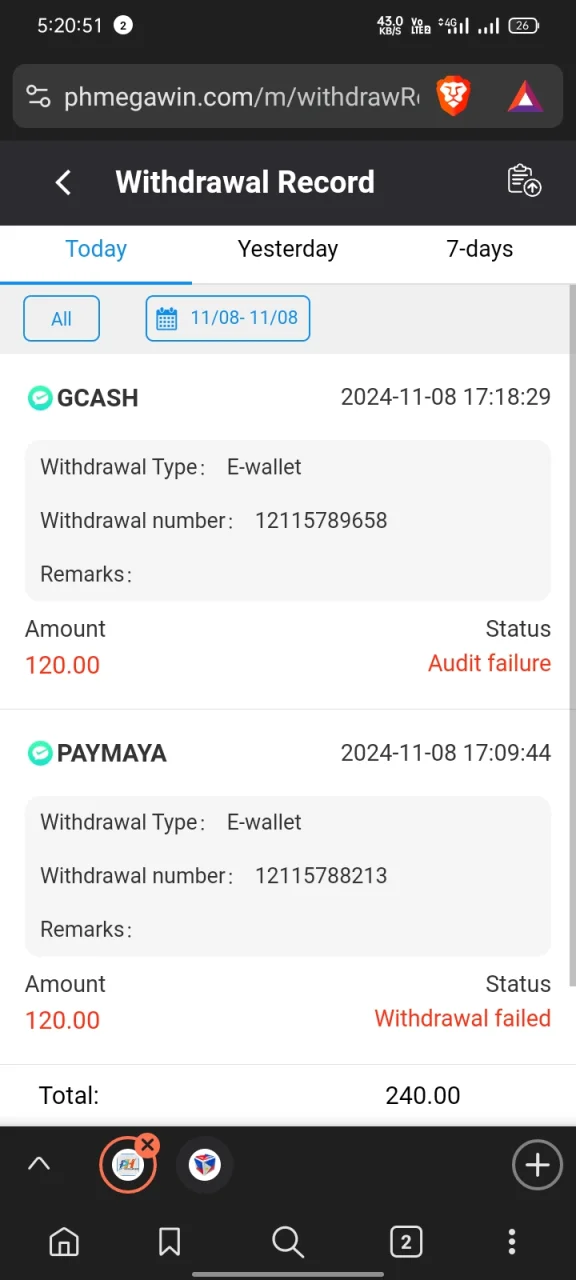Switch to the Yesterday tab
The image size is (576, 1280).
click(x=288, y=249)
